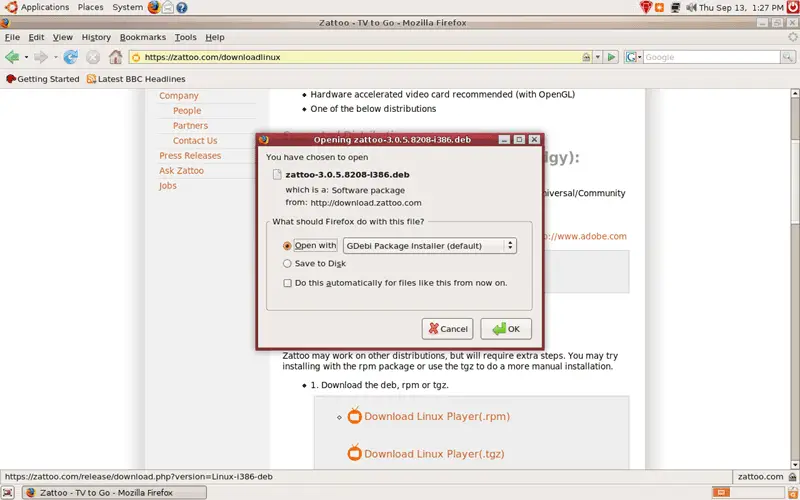Open the Getting Started bookmark
The width and height of the screenshot is (800, 500).
pos(43,79)
